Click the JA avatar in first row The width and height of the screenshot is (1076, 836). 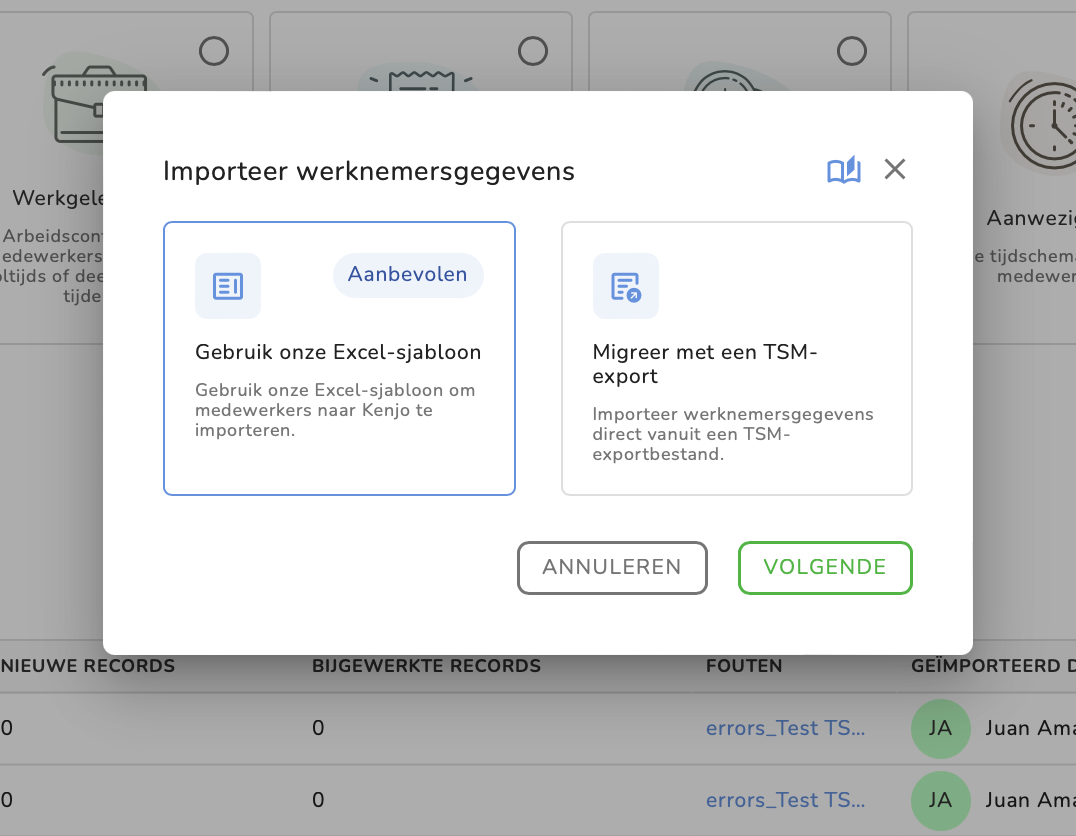click(x=941, y=728)
